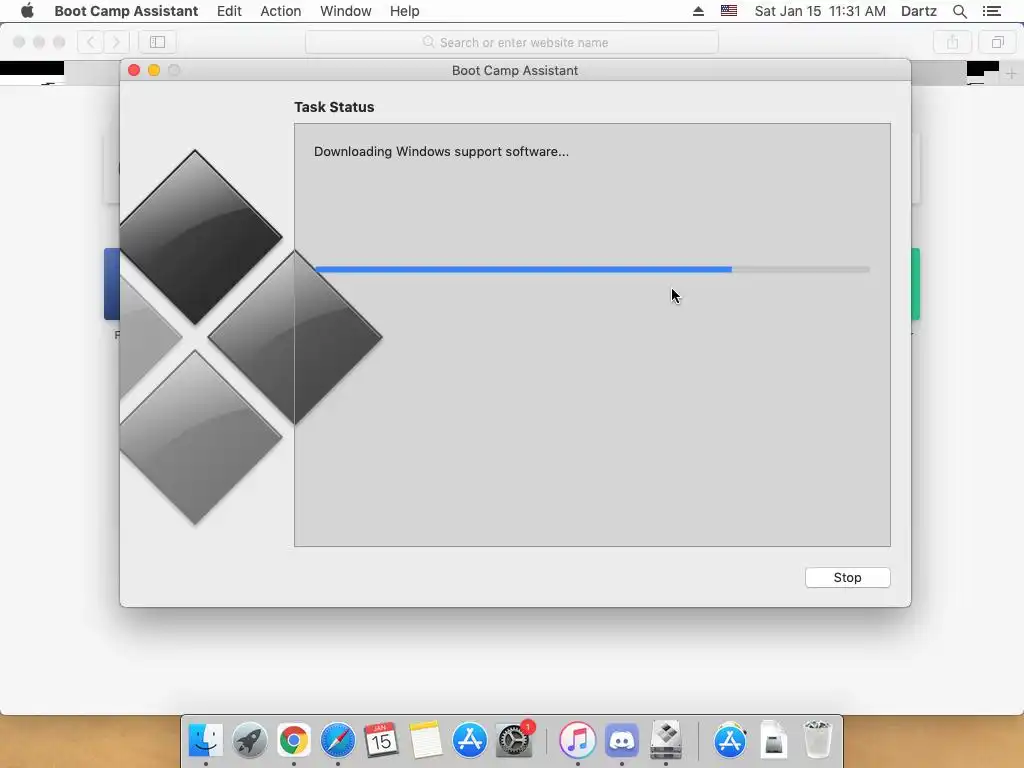This screenshot has height=768, width=1024.
Task: Open Google Chrome in the Dock
Action: tap(294, 740)
